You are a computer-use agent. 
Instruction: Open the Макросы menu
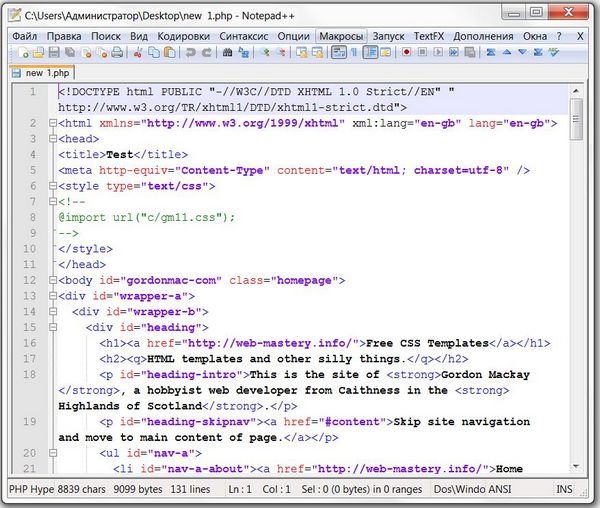click(341, 36)
